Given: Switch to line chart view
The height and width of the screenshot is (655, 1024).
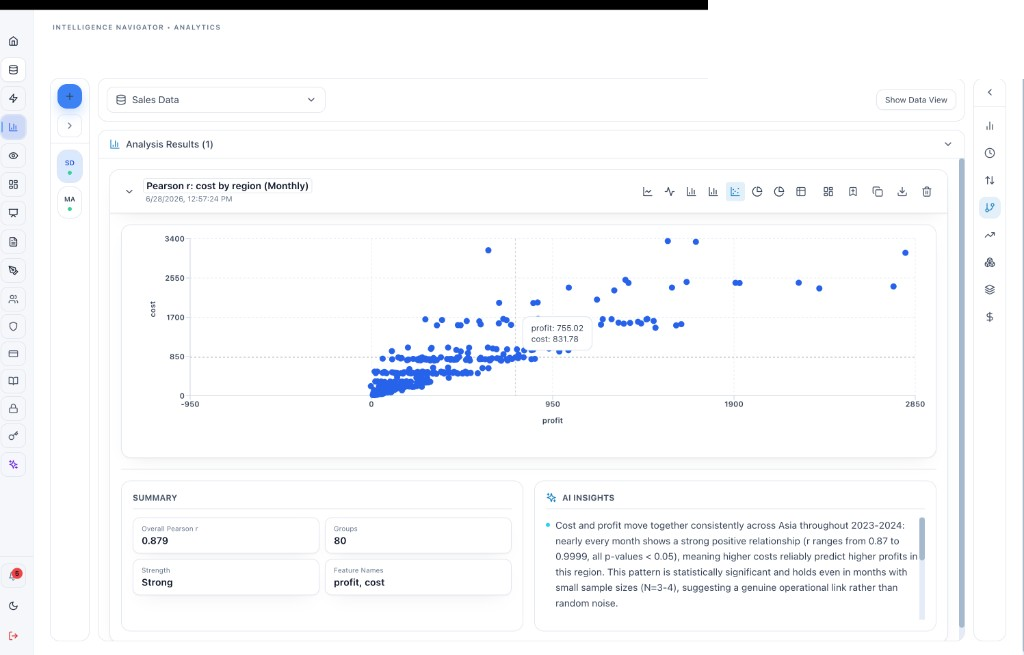Looking at the screenshot, I should point(647,192).
